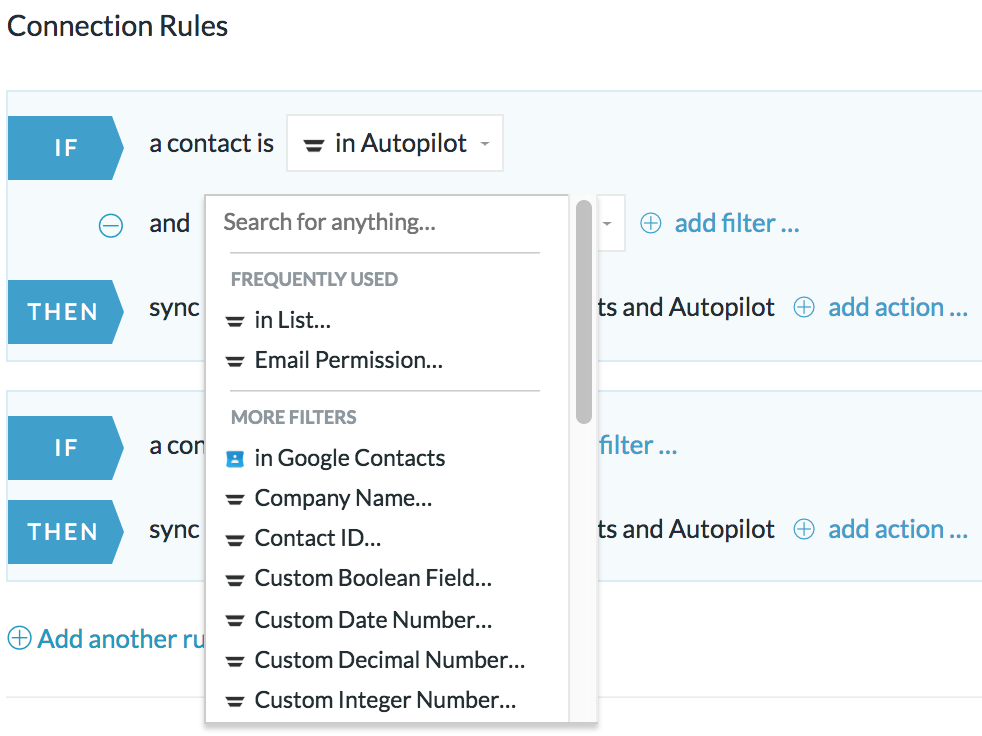The height and width of the screenshot is (736, 982).
Task: Click the second rule's IF label
Action: coord(66,448)
